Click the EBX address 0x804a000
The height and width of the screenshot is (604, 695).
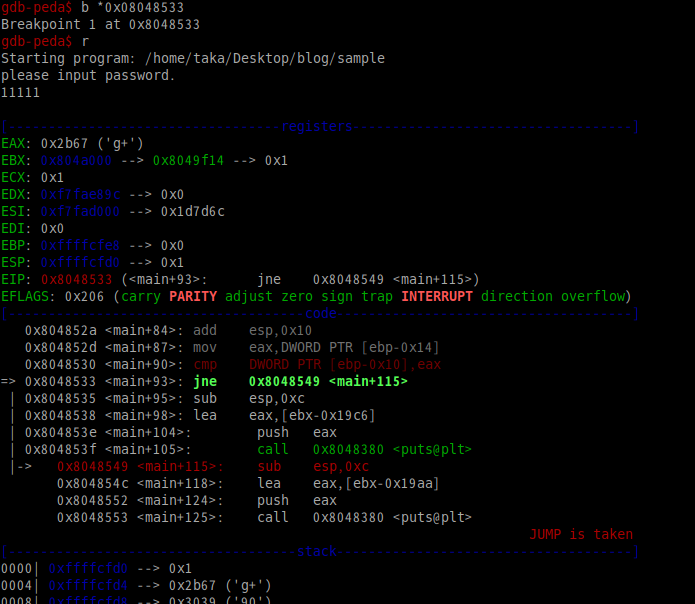[x=76, y=160]
